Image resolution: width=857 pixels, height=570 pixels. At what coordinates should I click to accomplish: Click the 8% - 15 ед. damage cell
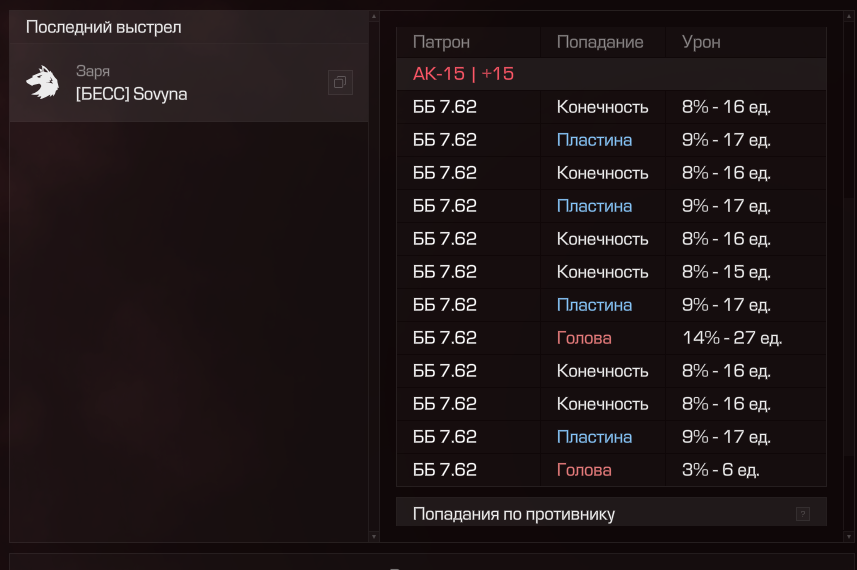coord(726,272)
